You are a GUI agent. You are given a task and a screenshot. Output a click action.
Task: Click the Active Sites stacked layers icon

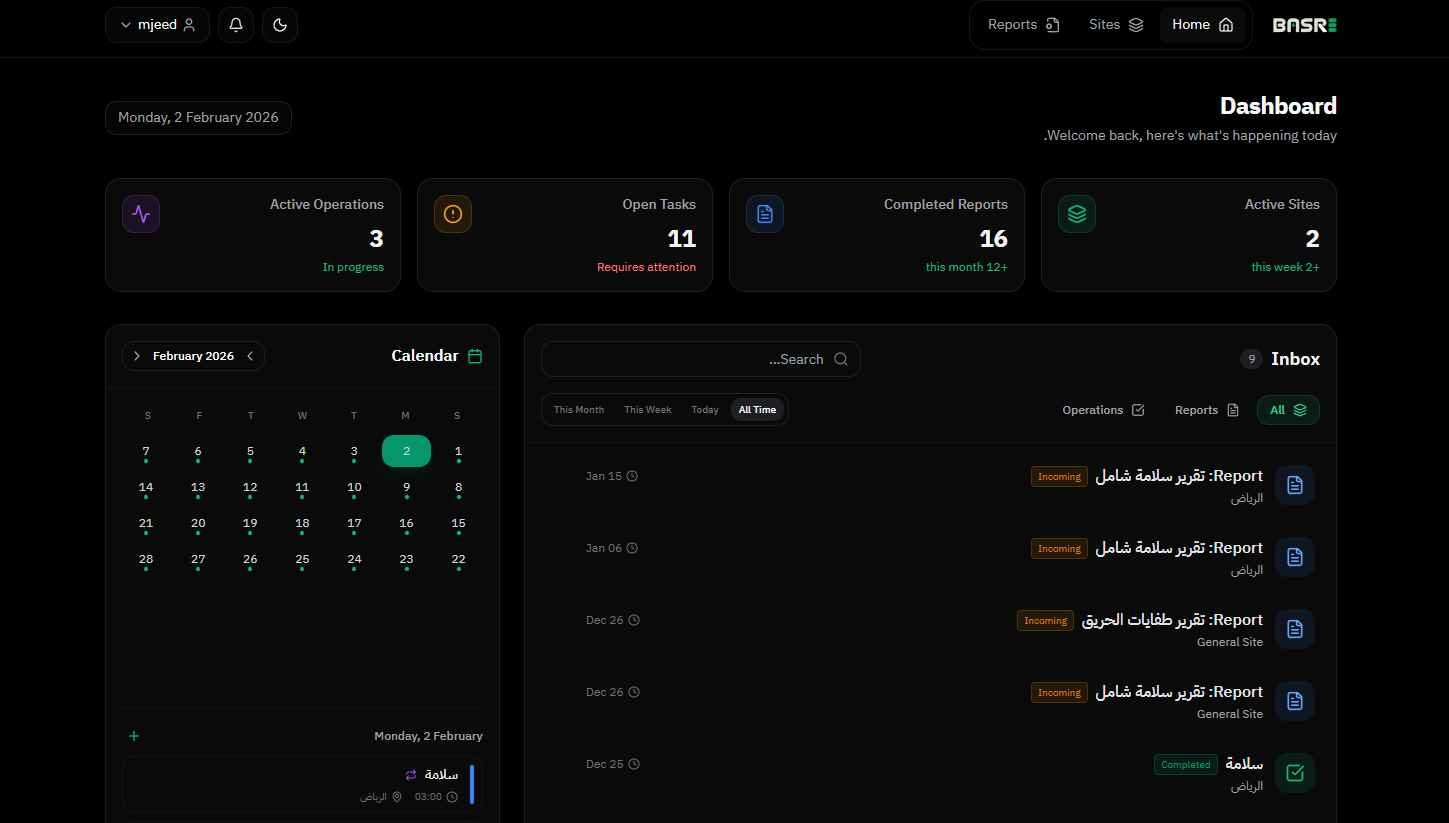[x=1076, y=213]
